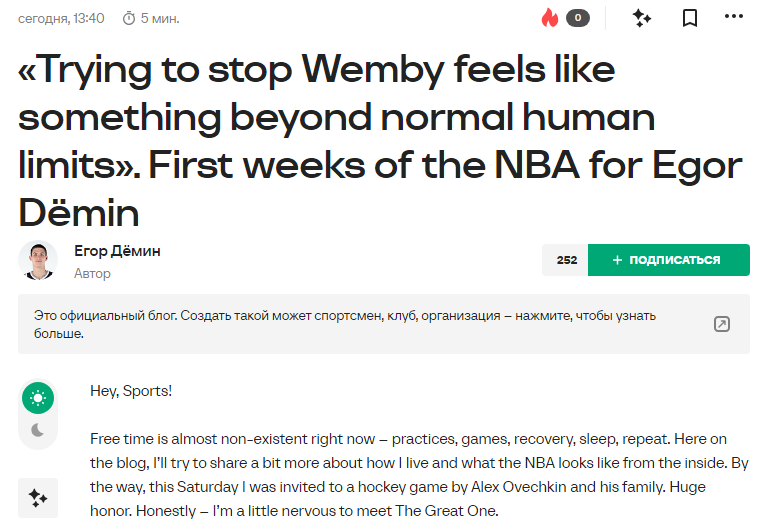767x523 pixels.
Task: Click the sparkle icon beside the bookmark
Action: 642,18
